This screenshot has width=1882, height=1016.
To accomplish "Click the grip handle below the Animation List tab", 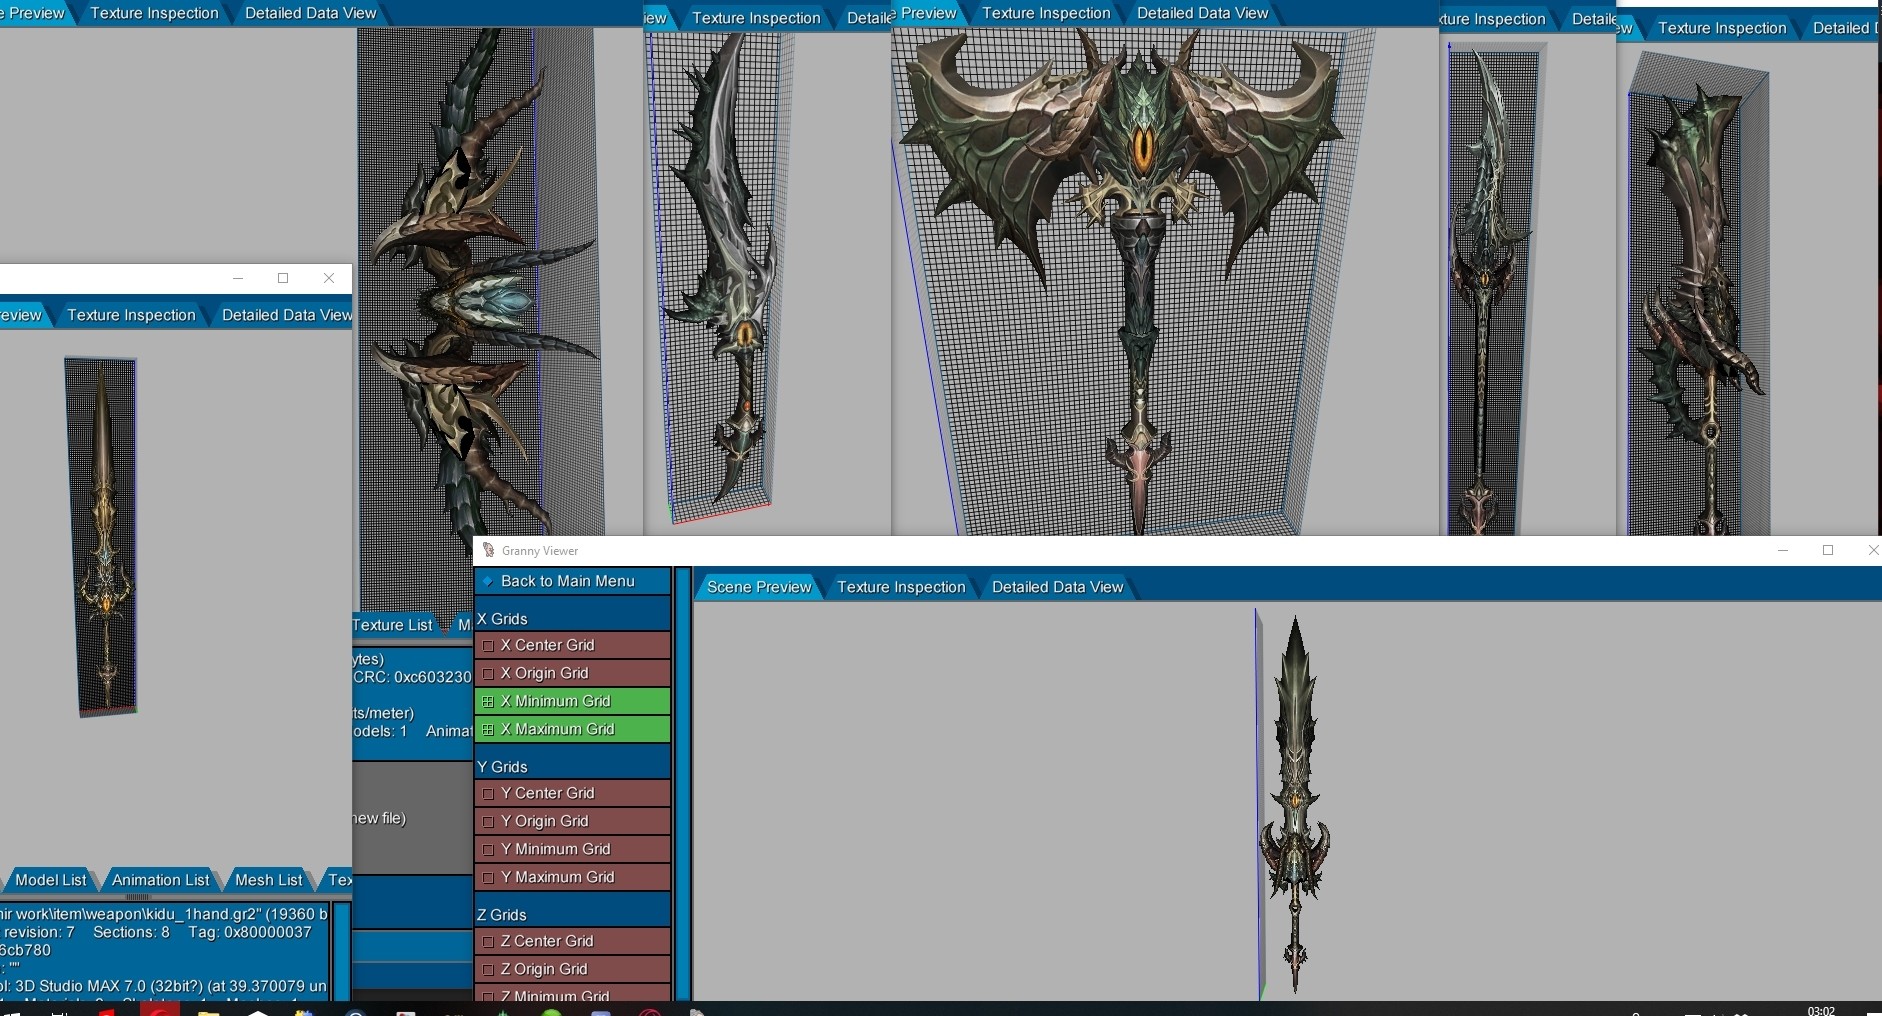I will (136, 897).
